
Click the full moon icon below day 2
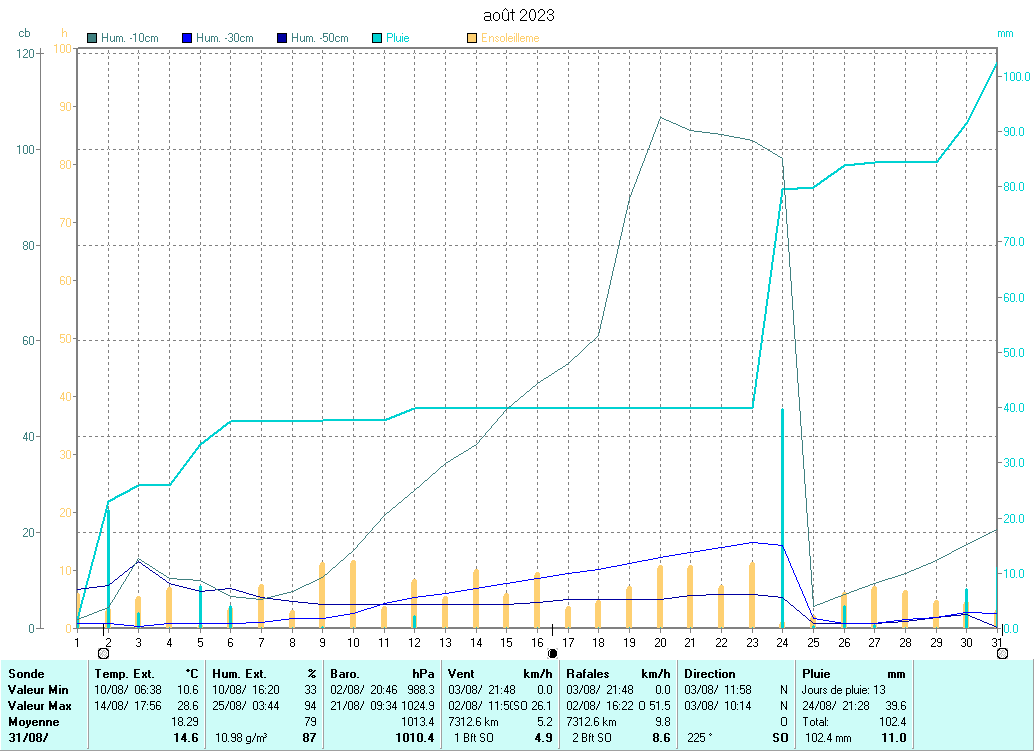pos(103,653)
